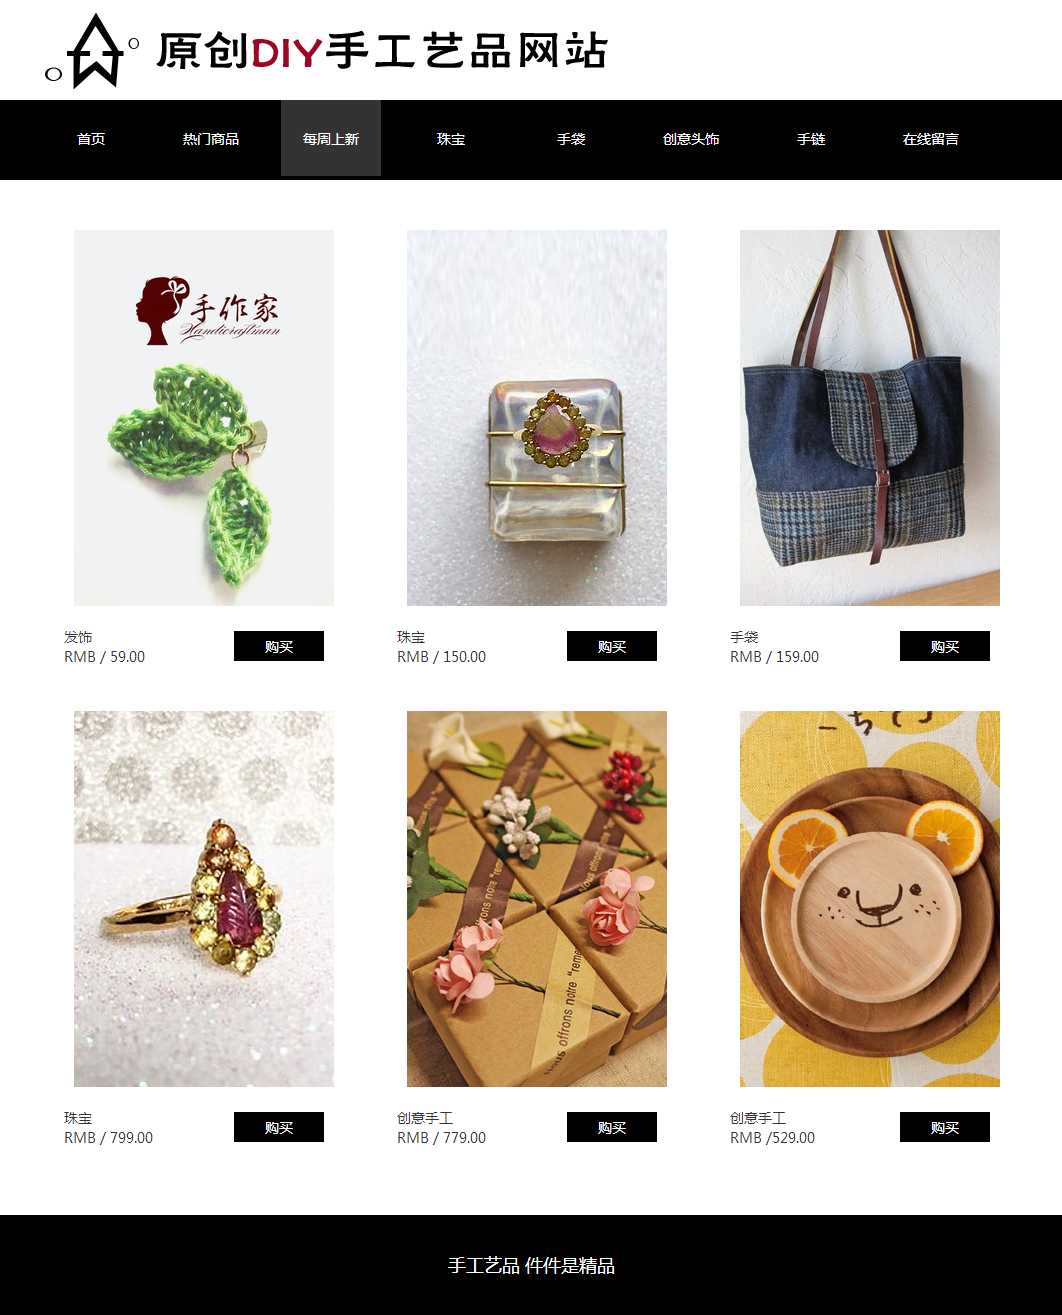Go to 创意头饰 category

[x=691, y=139]
